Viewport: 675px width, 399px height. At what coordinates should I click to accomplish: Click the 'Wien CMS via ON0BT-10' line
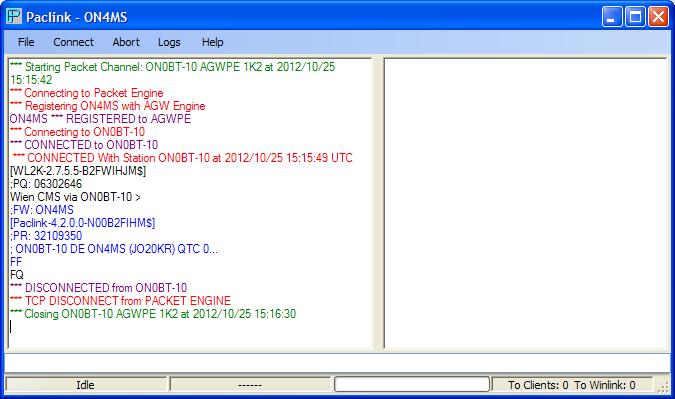pyautogui.click(x=75, y=197)
